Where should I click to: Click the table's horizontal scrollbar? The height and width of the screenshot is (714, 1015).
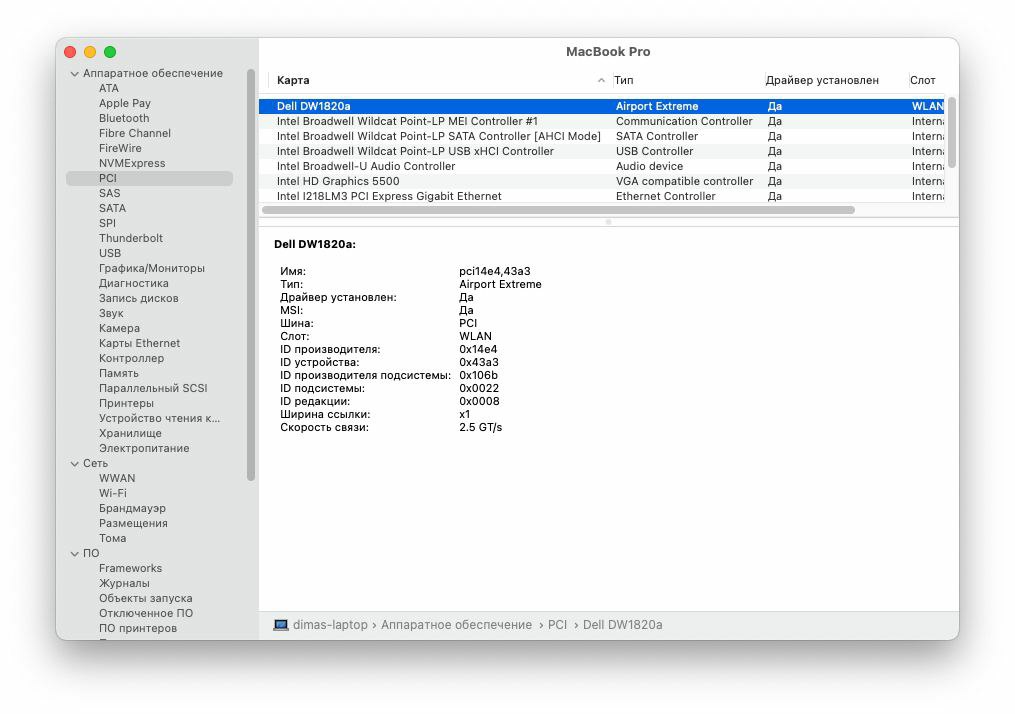tap(558, 210)
